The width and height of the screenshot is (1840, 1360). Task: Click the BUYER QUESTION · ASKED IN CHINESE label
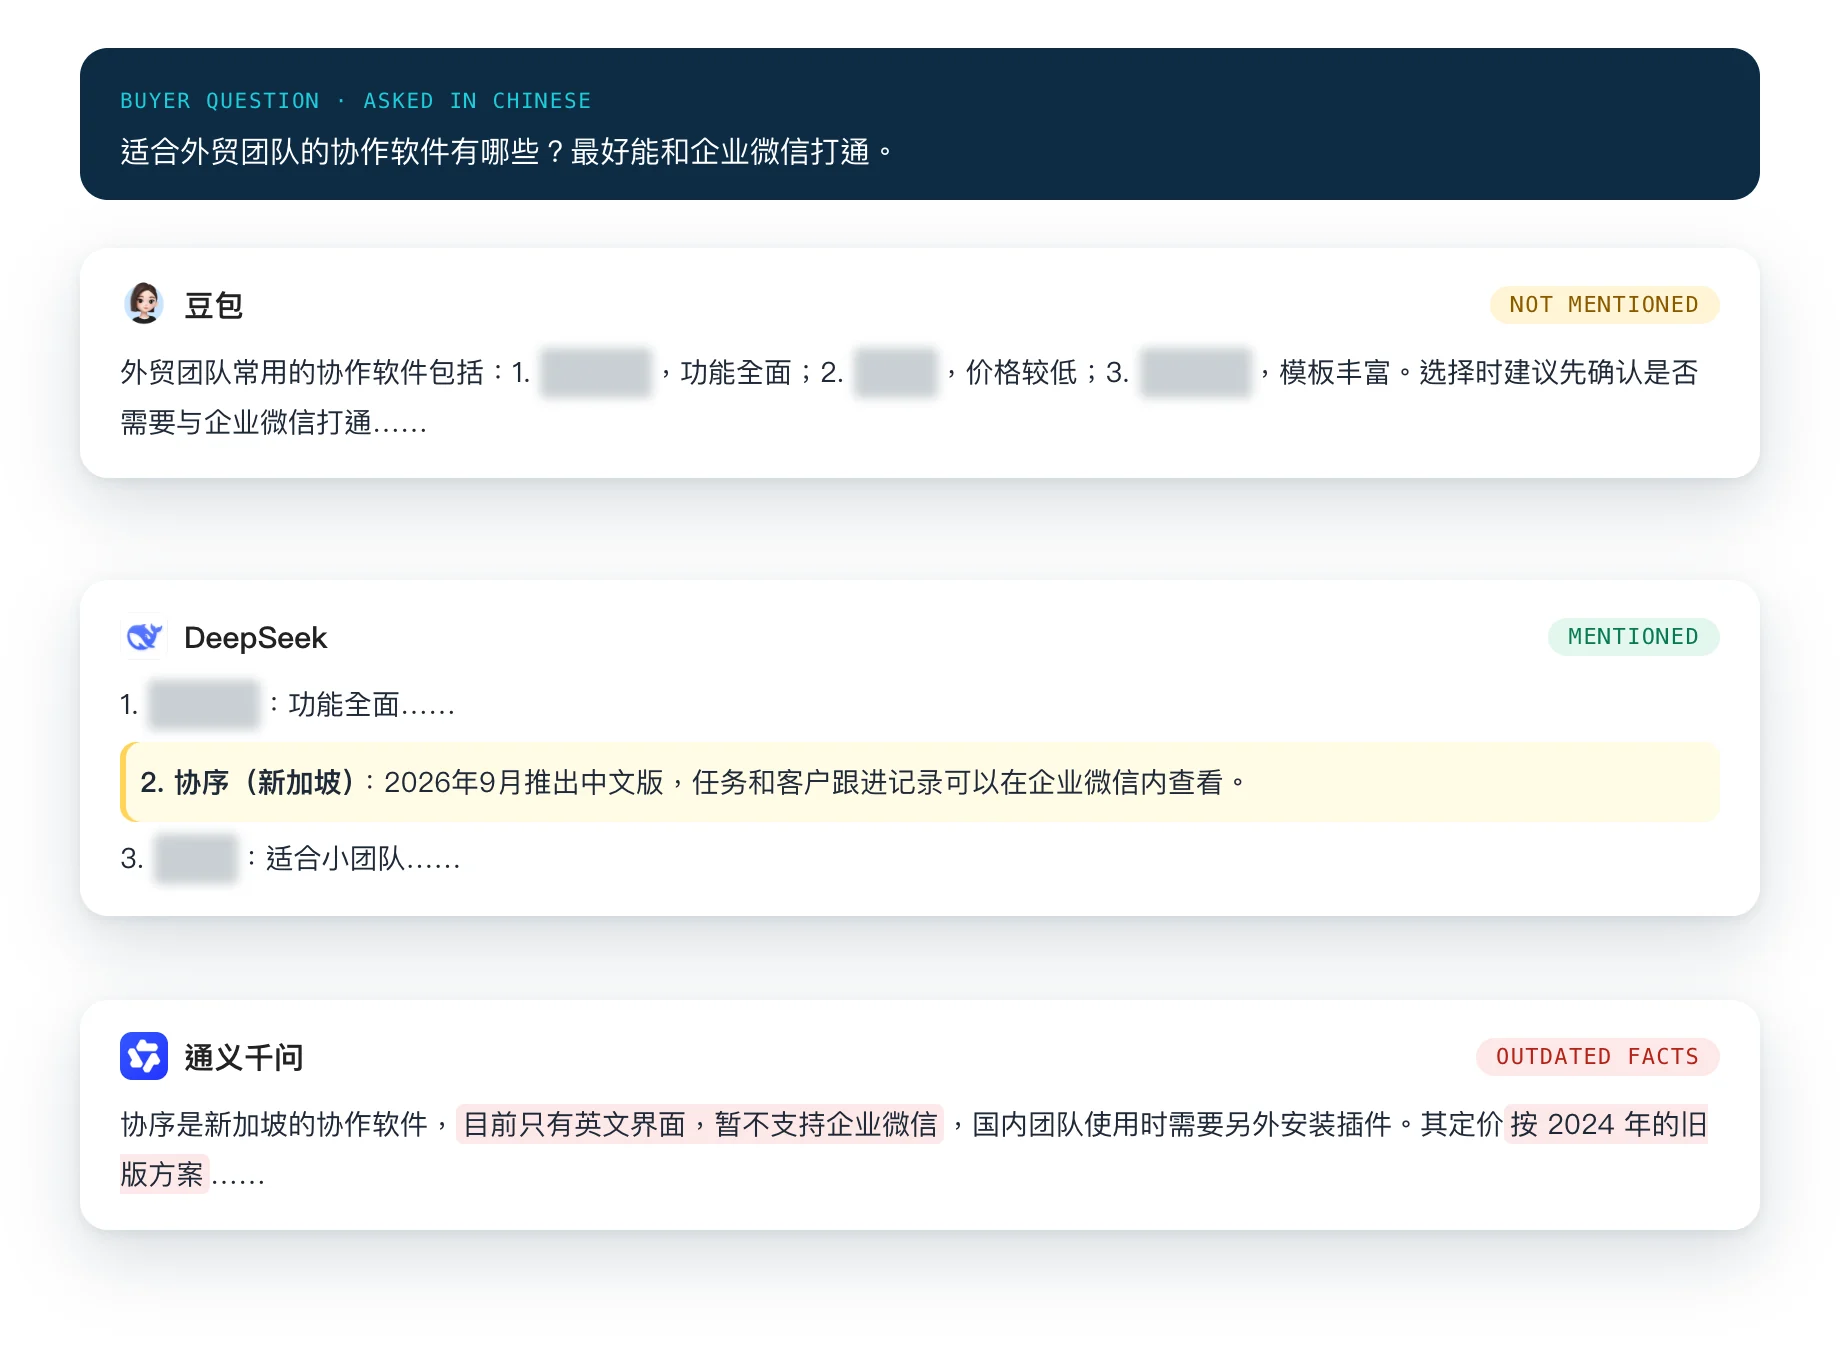click(355, 101)
